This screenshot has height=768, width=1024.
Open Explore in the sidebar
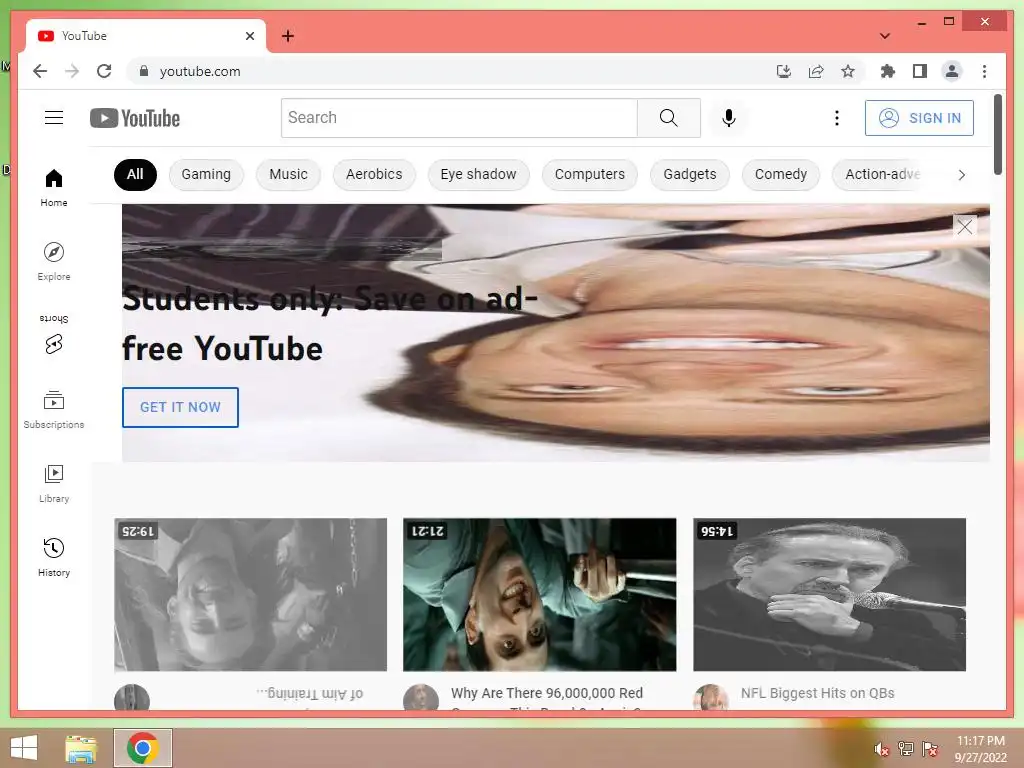(x=54, y=262)
